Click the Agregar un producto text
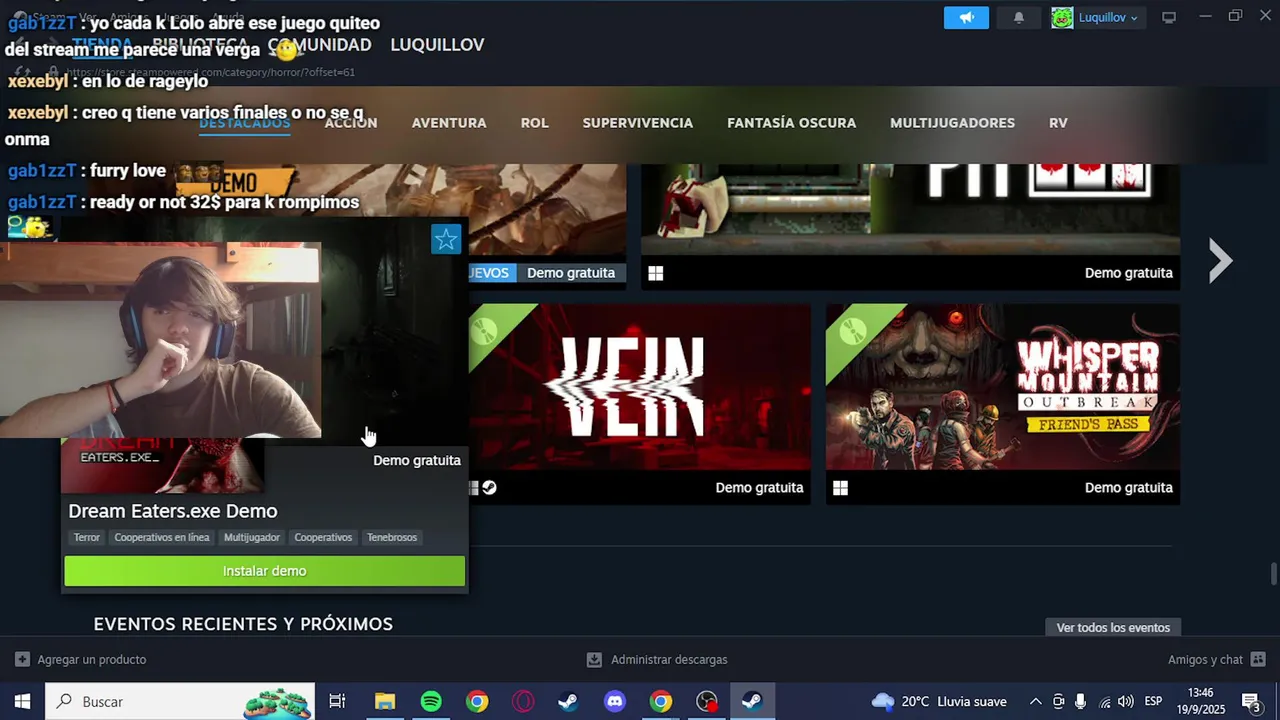Screen dimensions: 1280x720 (x=92, y=660)
